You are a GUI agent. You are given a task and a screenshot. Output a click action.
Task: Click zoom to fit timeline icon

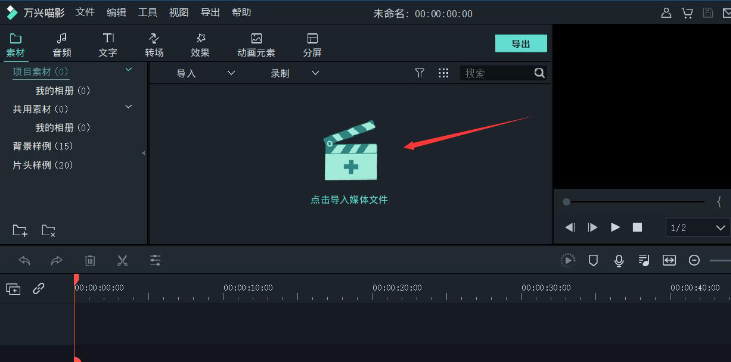coord(669,260)
